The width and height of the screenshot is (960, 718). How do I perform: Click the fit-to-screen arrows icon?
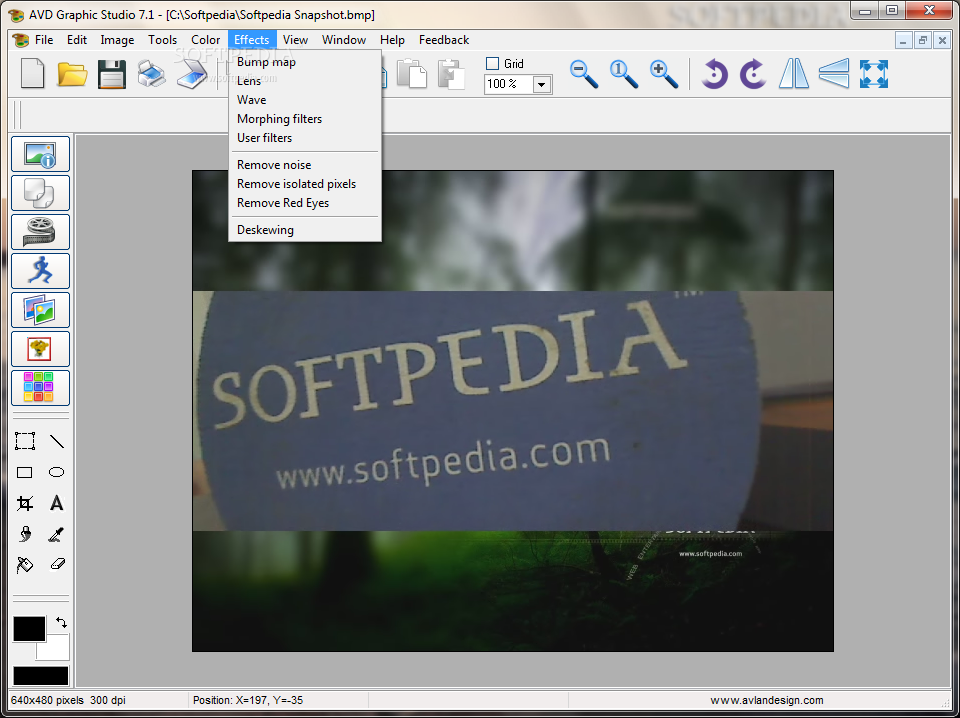point(874,74)
